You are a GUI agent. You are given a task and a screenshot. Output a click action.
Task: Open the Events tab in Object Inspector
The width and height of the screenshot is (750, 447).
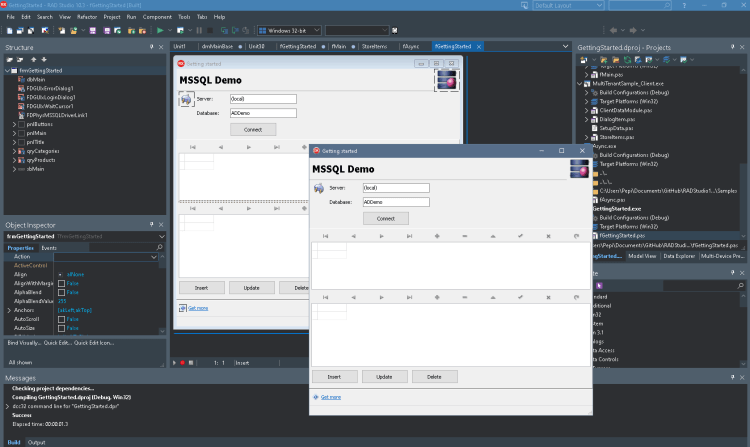49,248
